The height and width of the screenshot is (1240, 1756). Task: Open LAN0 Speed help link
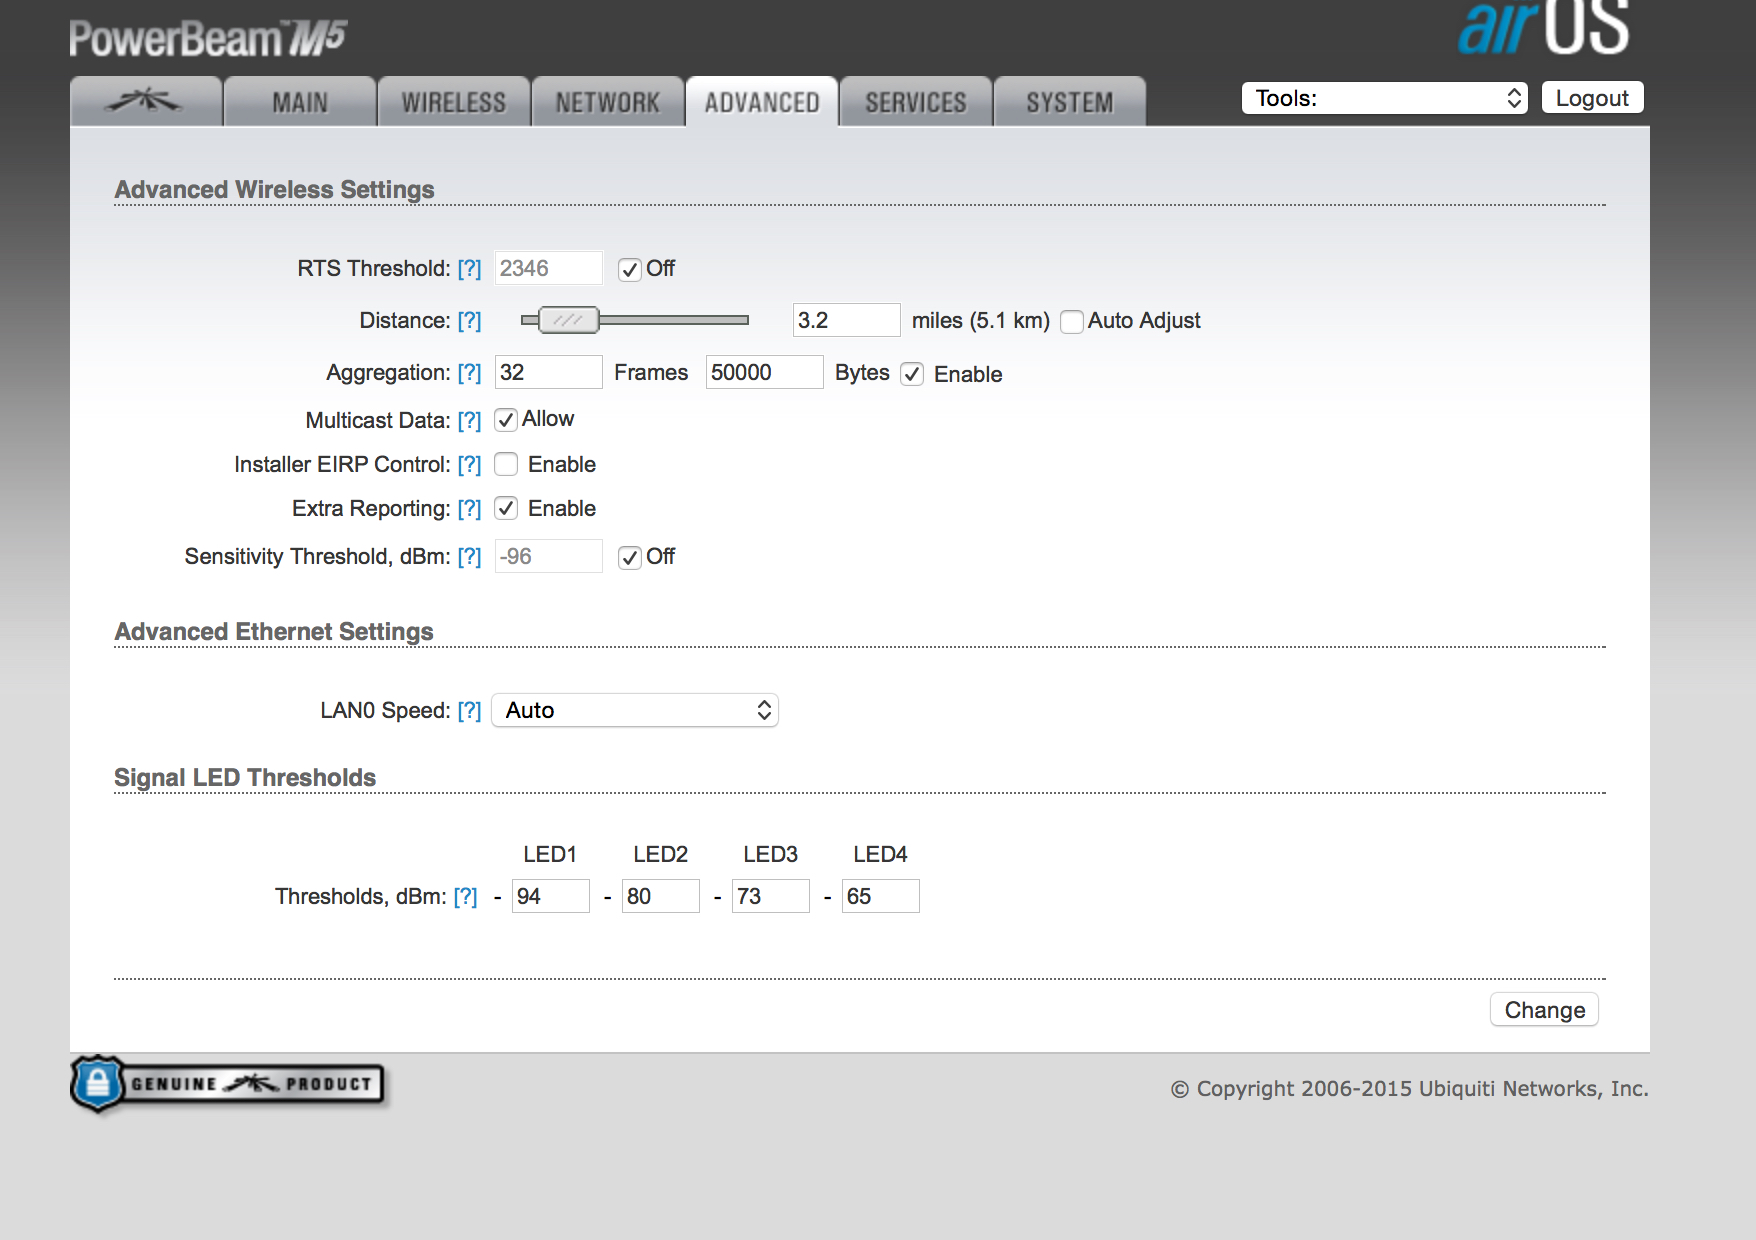coord(469,710)
